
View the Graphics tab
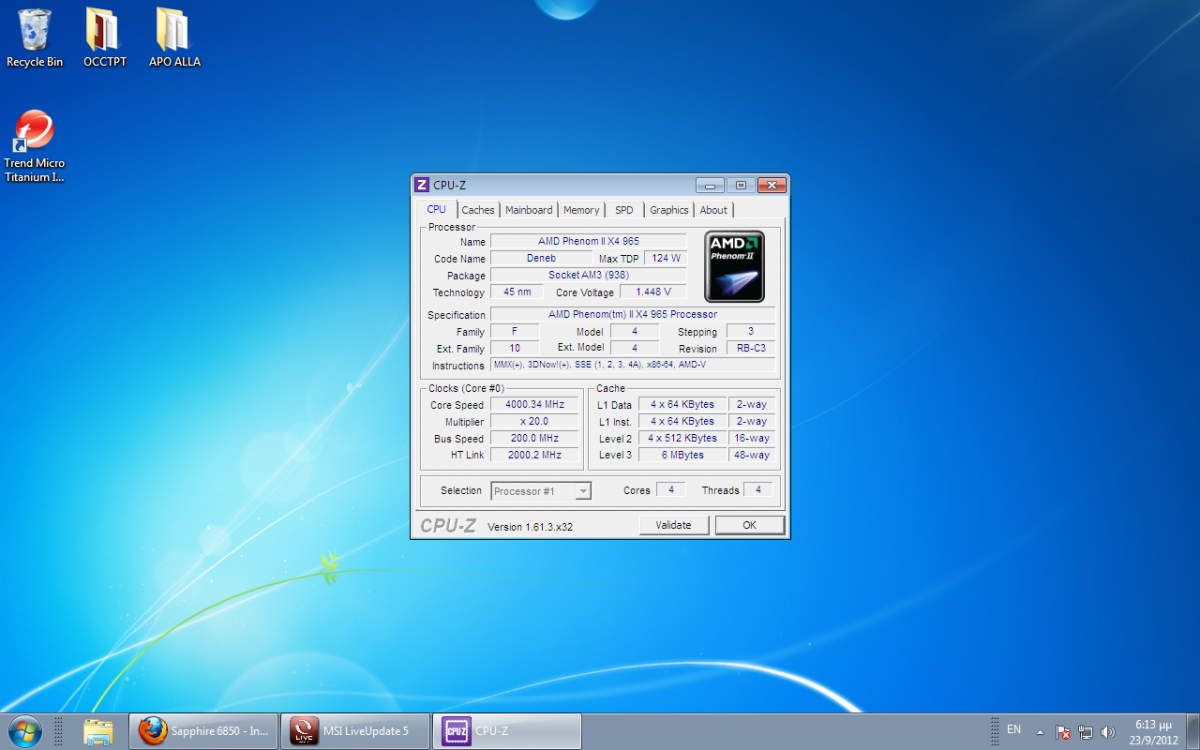(x=669, y=210)
